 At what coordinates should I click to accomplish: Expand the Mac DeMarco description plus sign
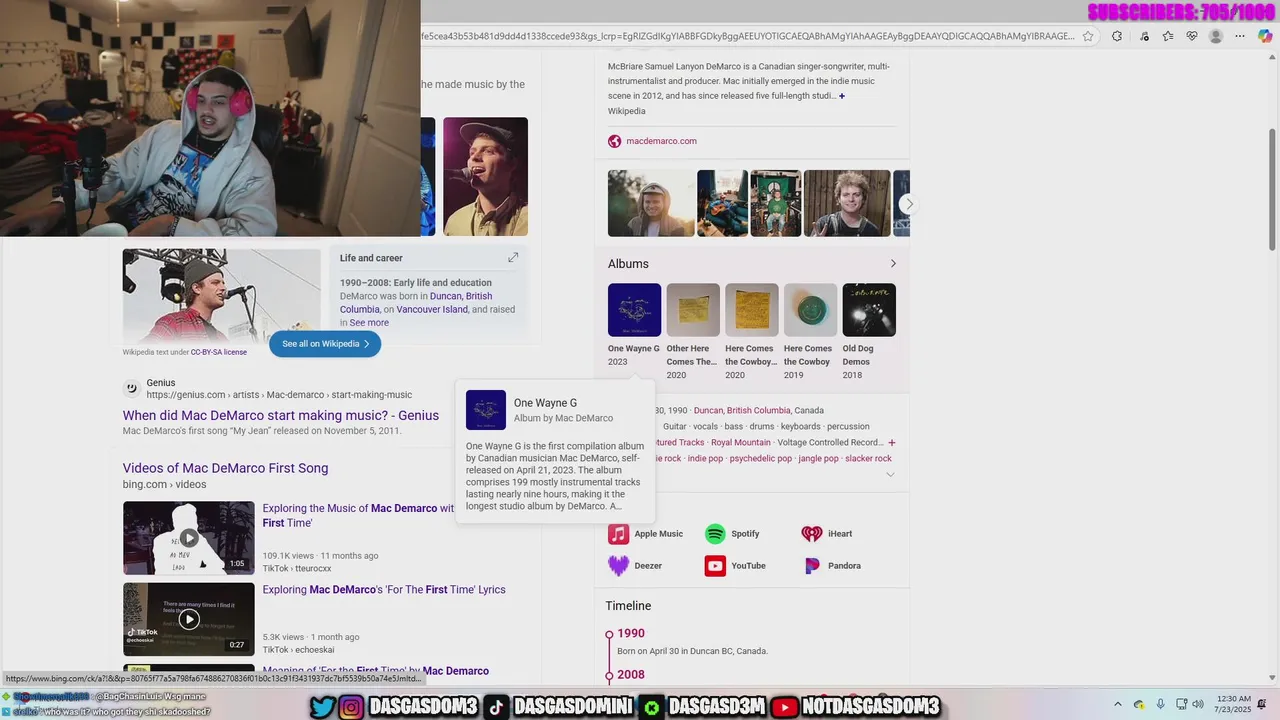click(x=842, y=96)
